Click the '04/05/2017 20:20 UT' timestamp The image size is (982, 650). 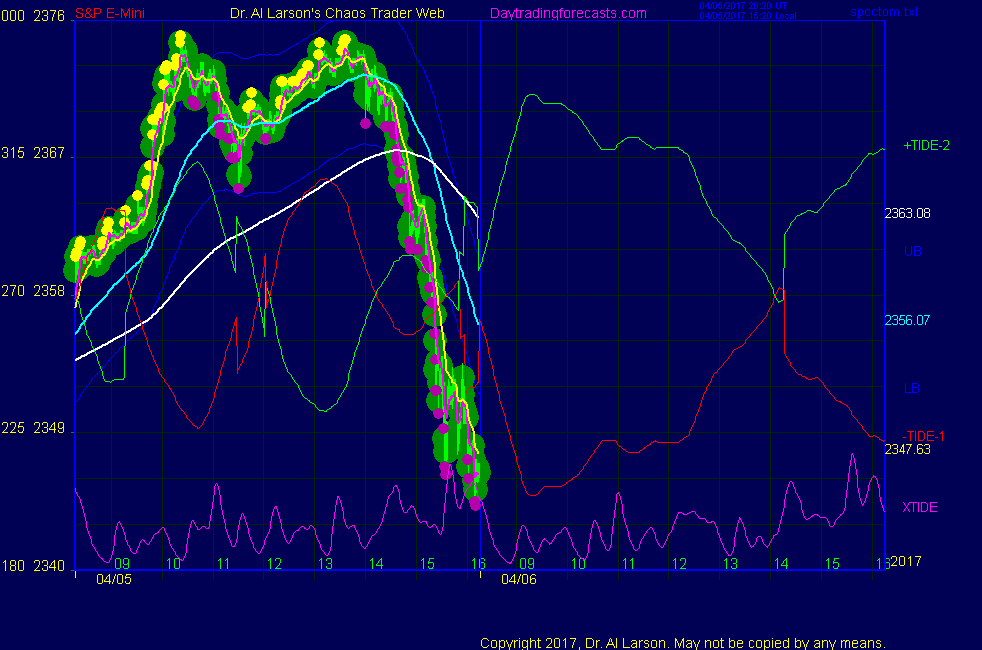coord(743,6)
